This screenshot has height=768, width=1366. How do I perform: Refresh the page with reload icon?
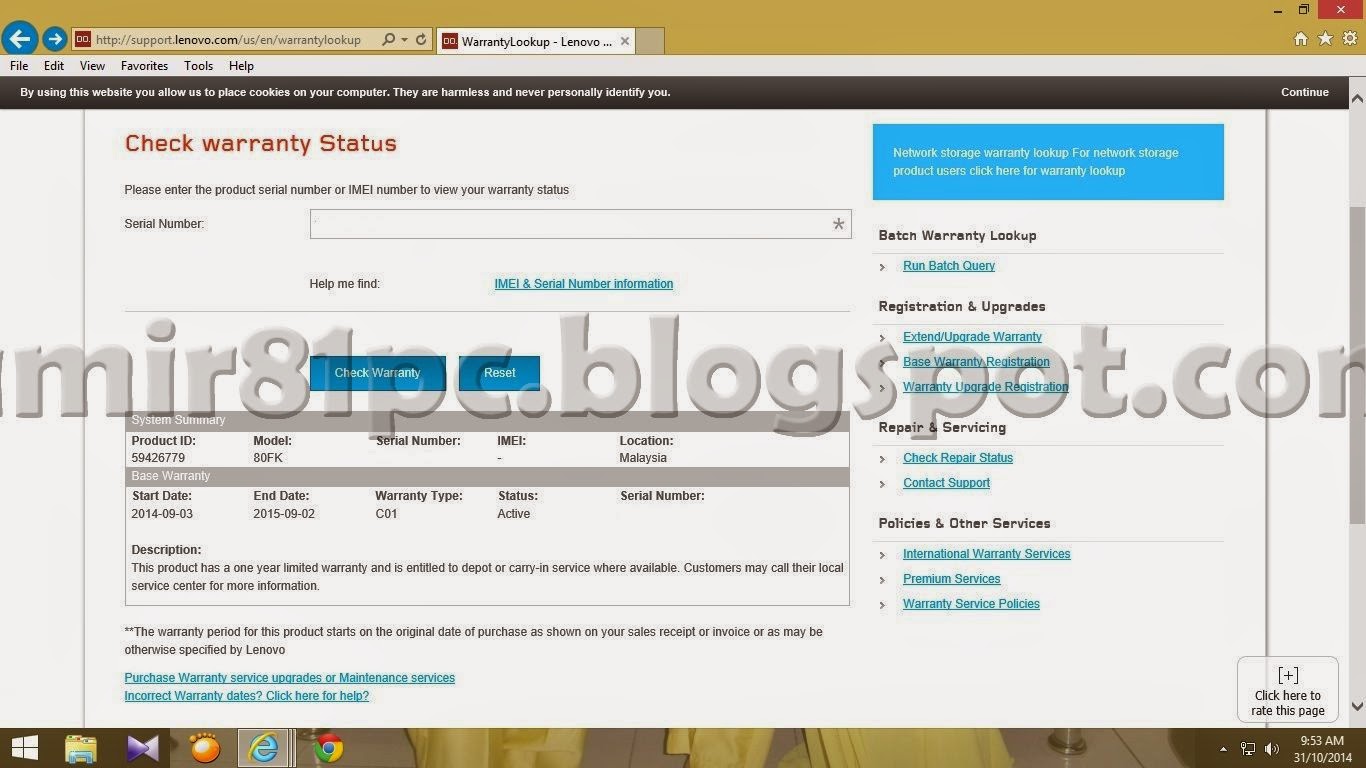coord(421,40)
